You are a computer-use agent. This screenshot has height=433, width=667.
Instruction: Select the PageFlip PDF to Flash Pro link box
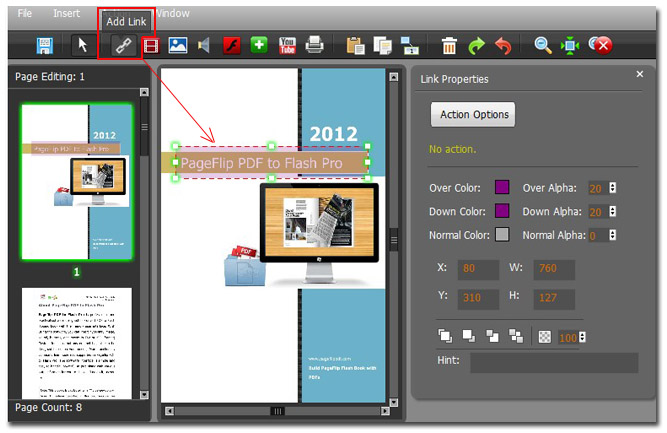click(271, 162)
